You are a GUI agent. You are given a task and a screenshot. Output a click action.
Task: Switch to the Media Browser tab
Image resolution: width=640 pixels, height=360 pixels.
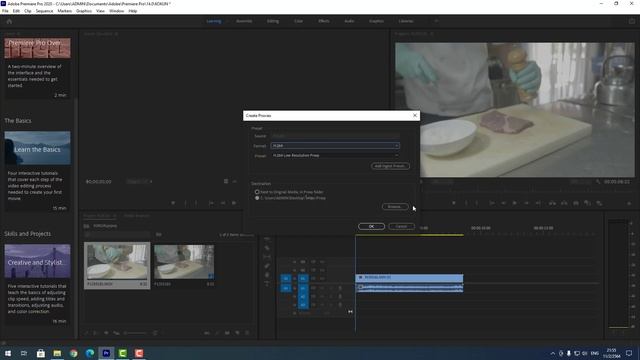pyautogui.click(x=137, y=216)
